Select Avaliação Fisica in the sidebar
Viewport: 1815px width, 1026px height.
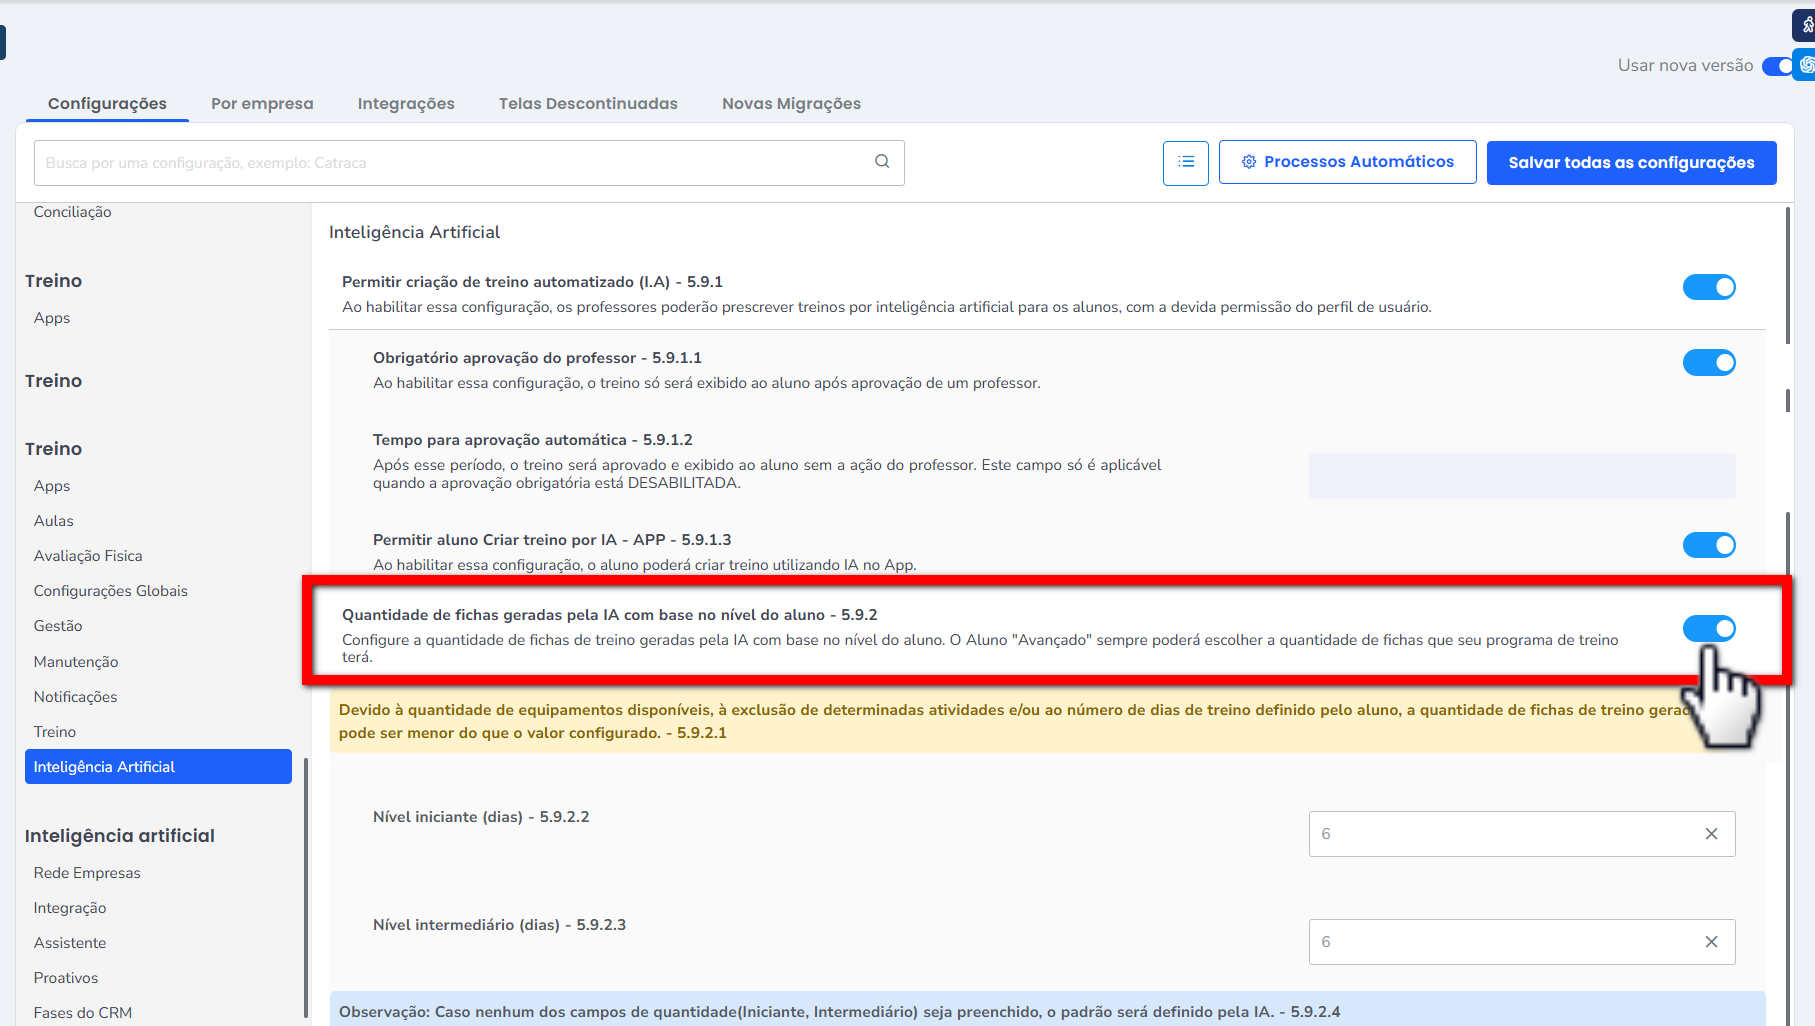pos(88,556)
